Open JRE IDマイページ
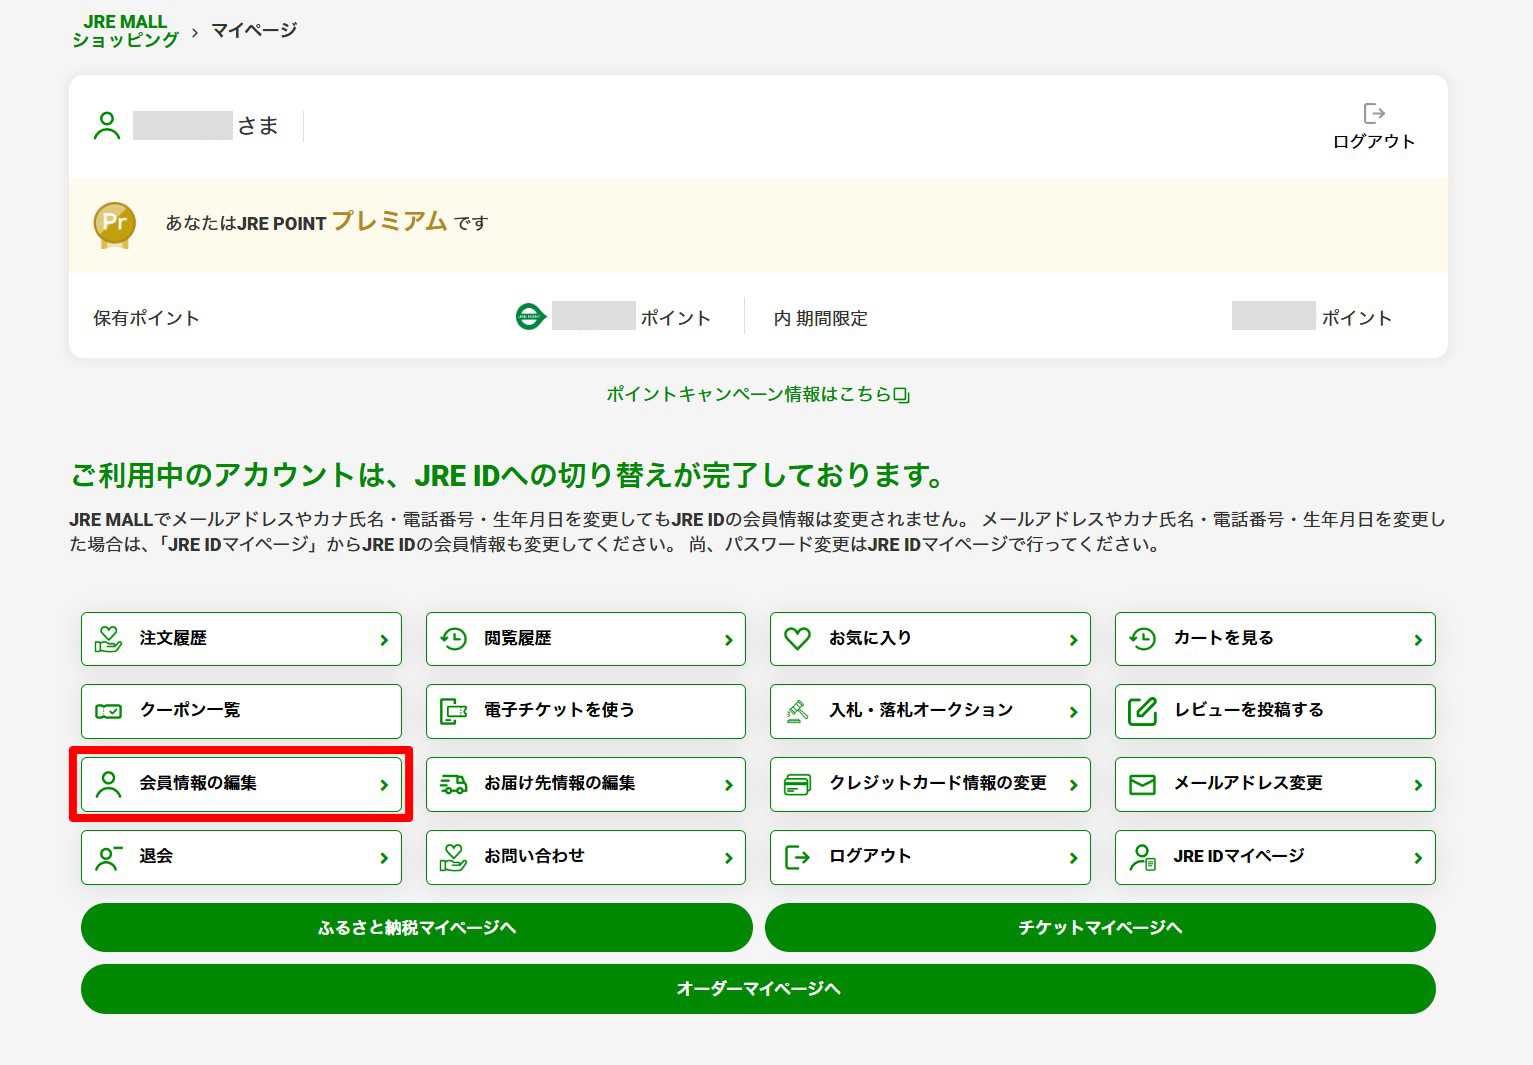 [1275, 857]
